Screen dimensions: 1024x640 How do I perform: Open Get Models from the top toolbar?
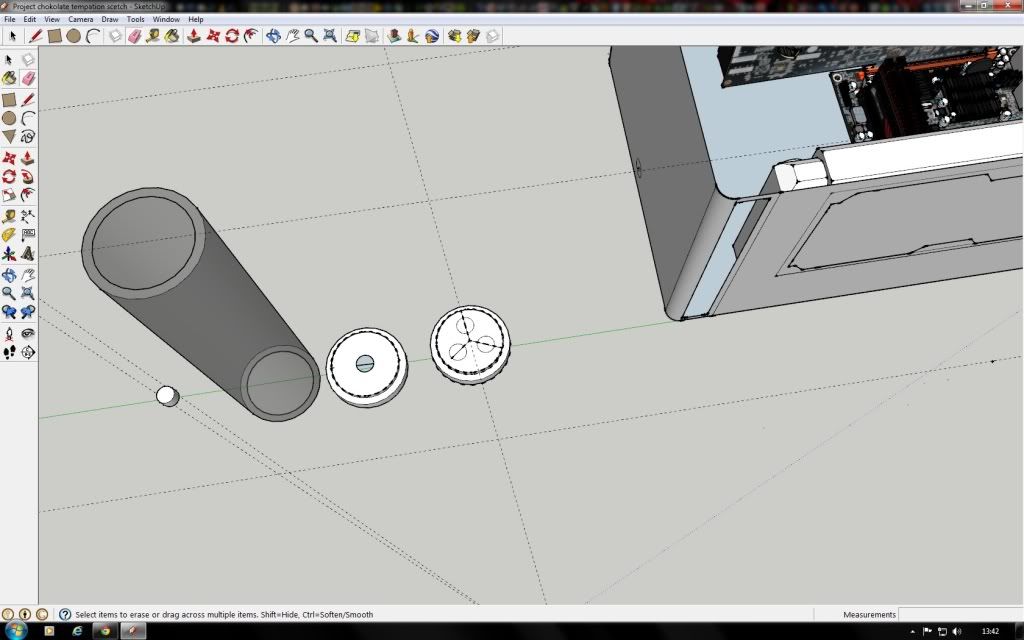tap(454, 36)
